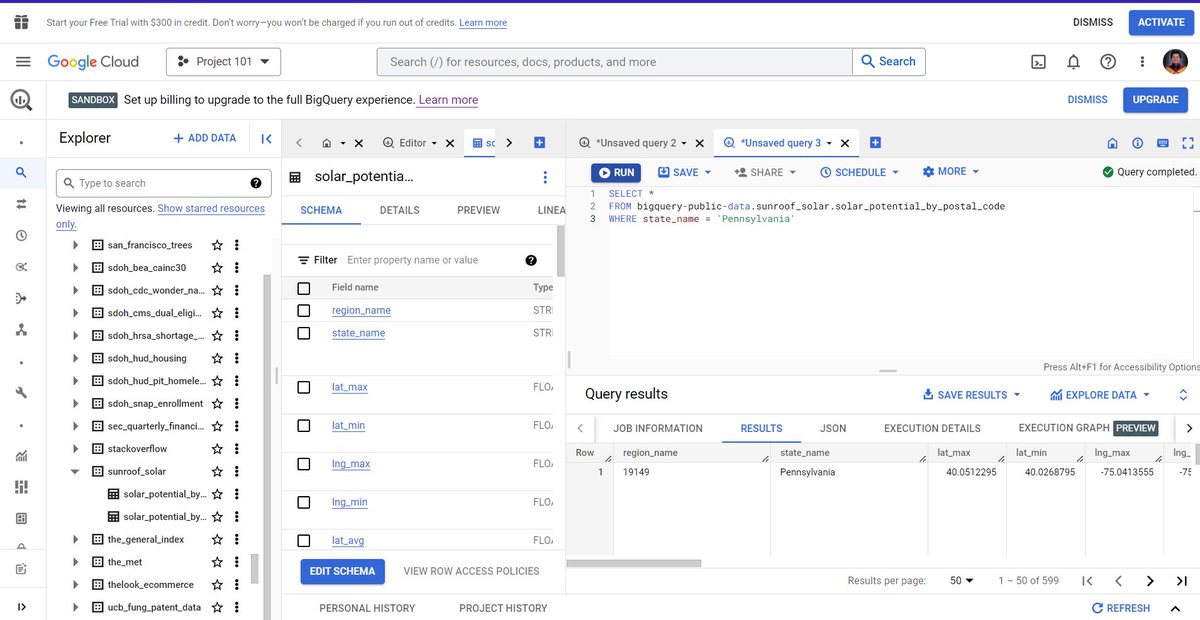Viewport: 1200px width, 620px height.
Task: Open the EXECUTION GRAPH tab
Action: tap(1088, 428)
